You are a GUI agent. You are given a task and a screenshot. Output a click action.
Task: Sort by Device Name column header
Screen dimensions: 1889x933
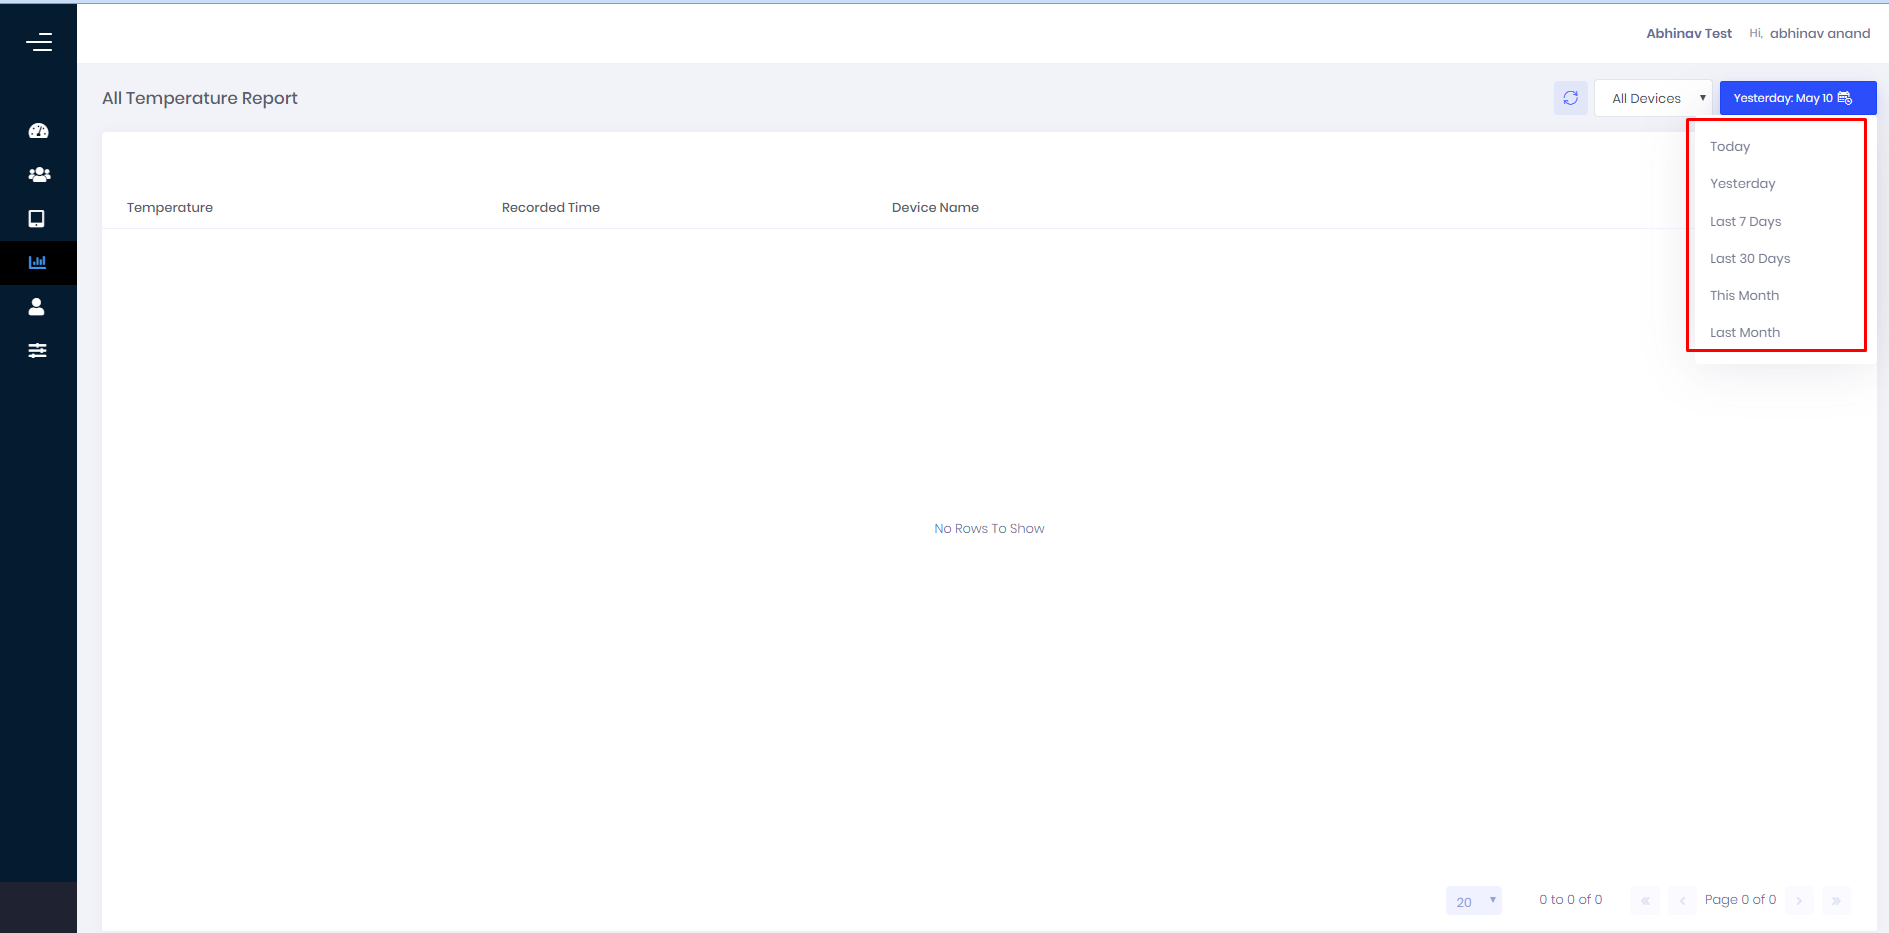(x=935, y=207)
